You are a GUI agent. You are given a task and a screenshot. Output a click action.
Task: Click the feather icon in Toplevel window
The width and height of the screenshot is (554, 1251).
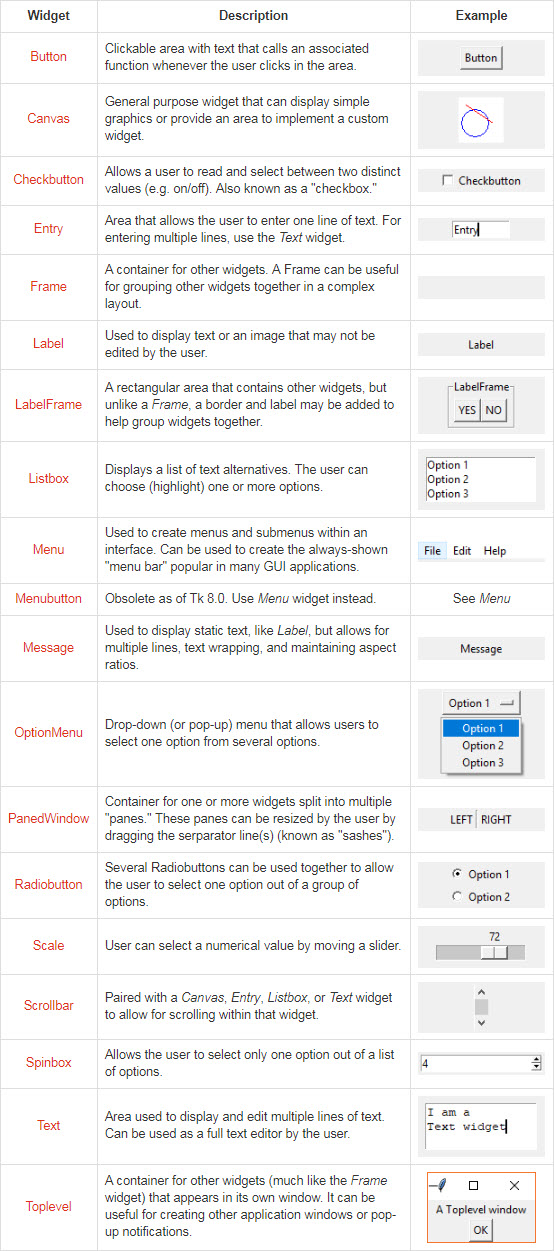pos(437,1185)
